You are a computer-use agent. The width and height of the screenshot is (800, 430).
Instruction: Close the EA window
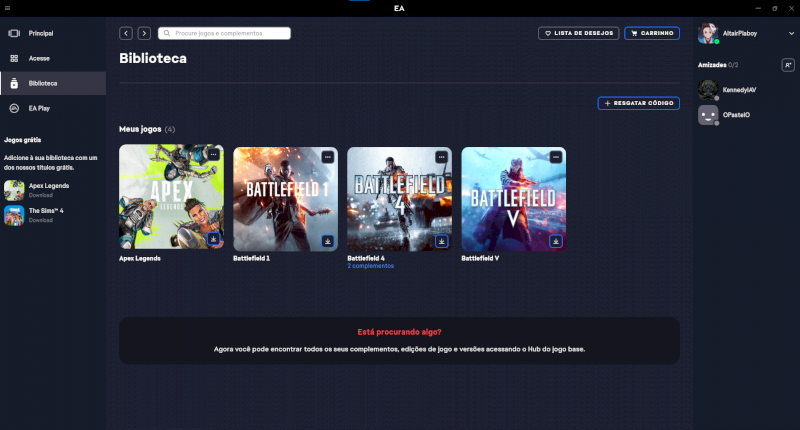791,8
